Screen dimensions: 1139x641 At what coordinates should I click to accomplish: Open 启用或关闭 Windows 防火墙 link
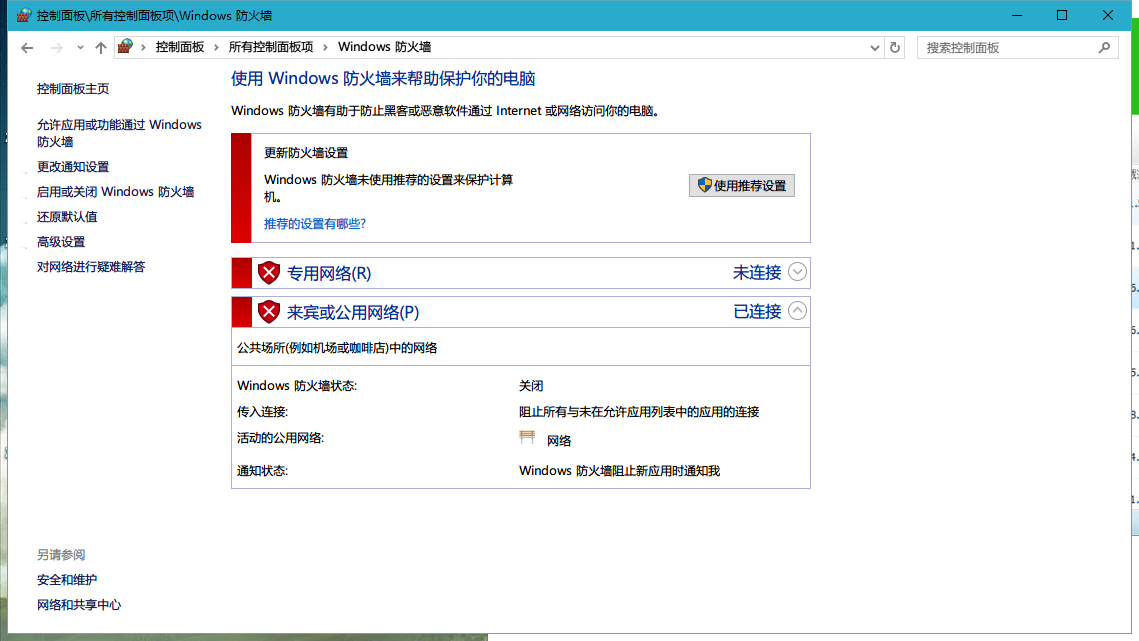click(115, 192)
